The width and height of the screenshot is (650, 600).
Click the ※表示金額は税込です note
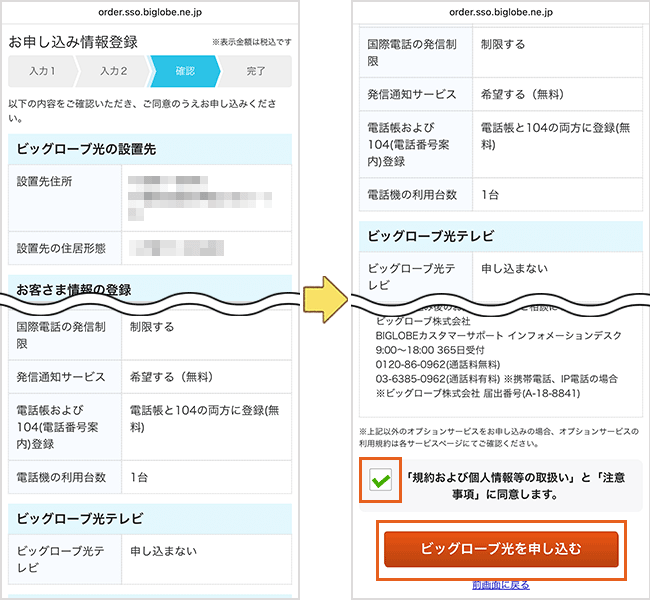[252, 42]
